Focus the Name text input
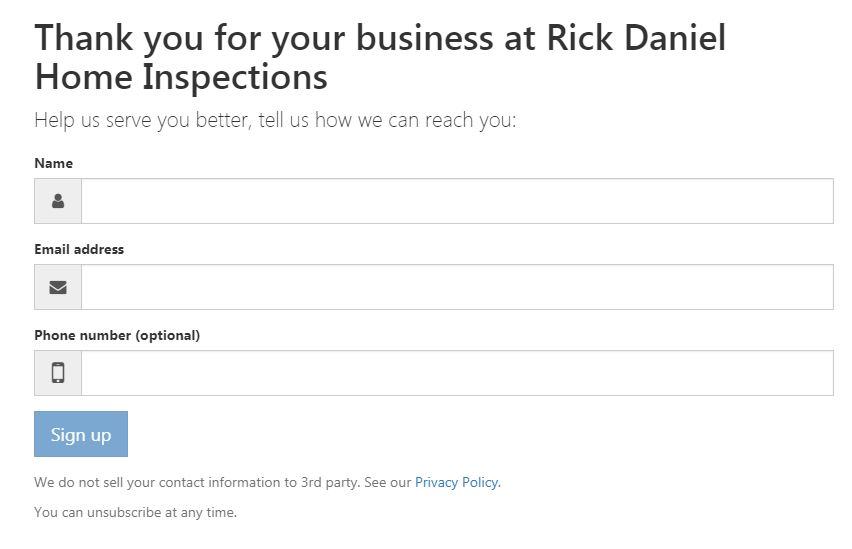Image resolution: width=852 pixels, height=549 pixels. click(457, 201)
